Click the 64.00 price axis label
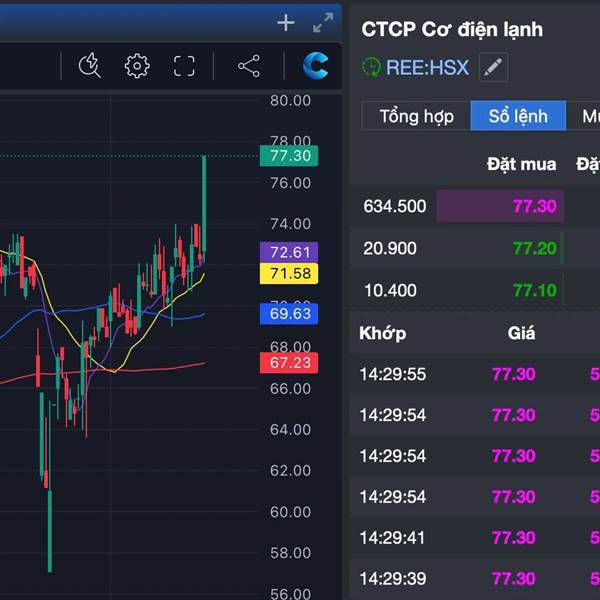 pyautogui.click(x=290, y=430)
